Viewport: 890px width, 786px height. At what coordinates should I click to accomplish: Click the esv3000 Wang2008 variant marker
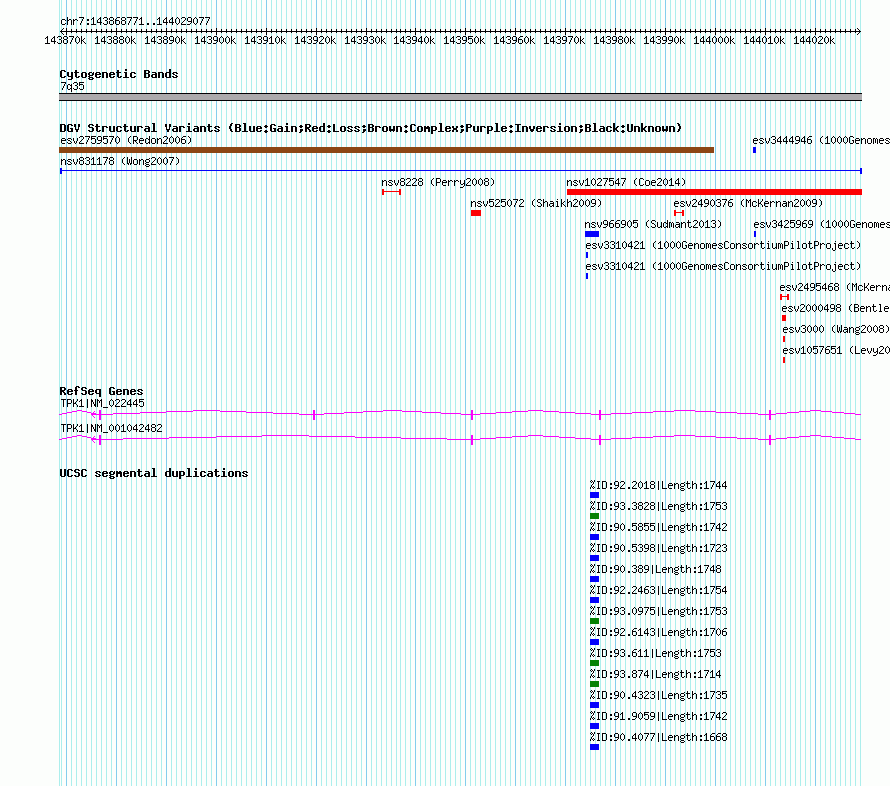784,339
